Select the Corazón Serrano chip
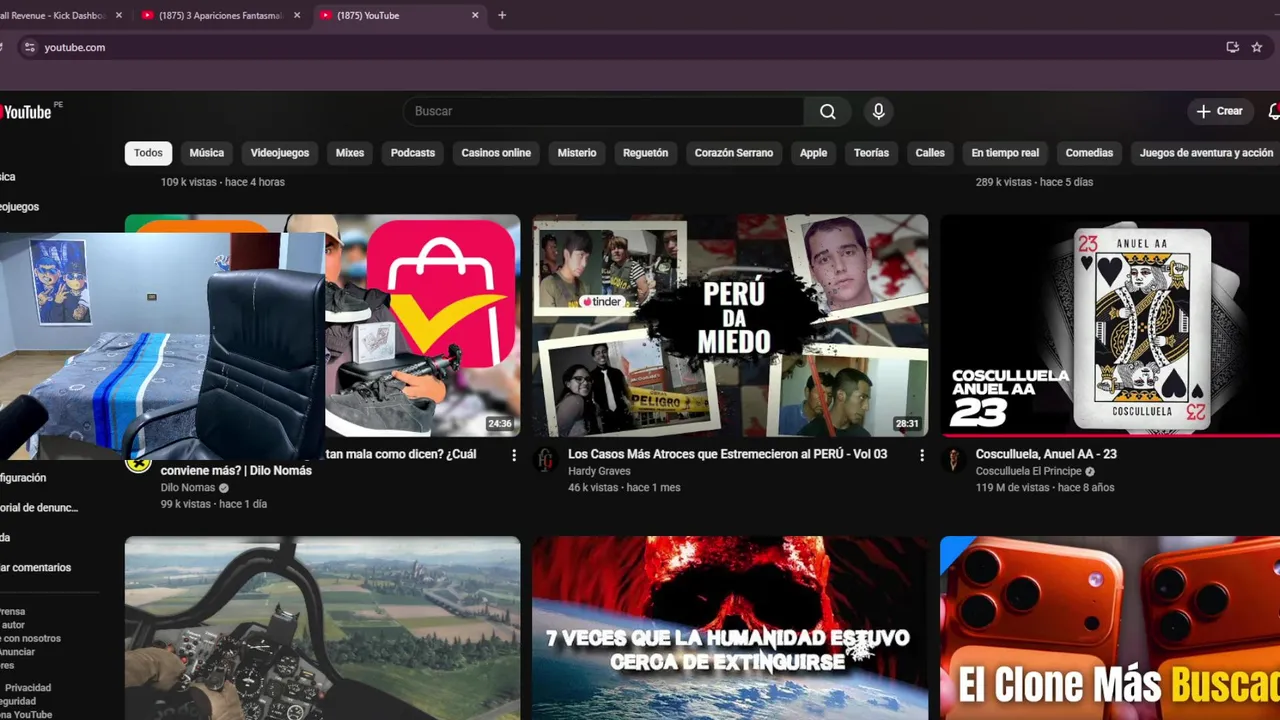 pyautogui.click(x=734, y=153)
